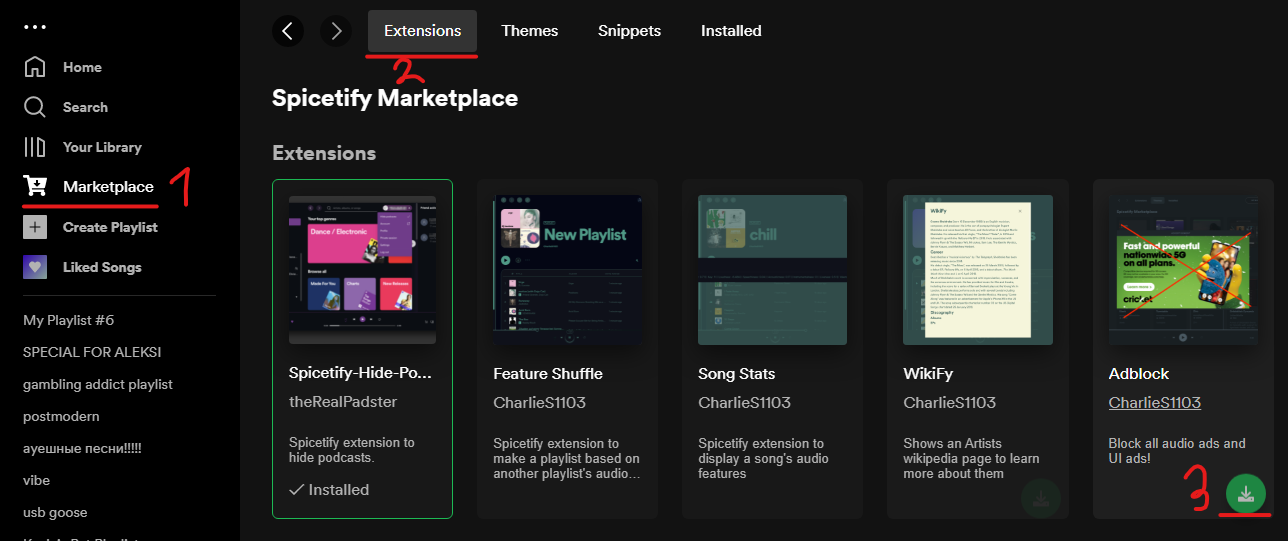This screenshot has width=1288, height=541.
Task: Click 'Spicetify extension to hide podcasts.' description
Action: (x=352, y=450)
